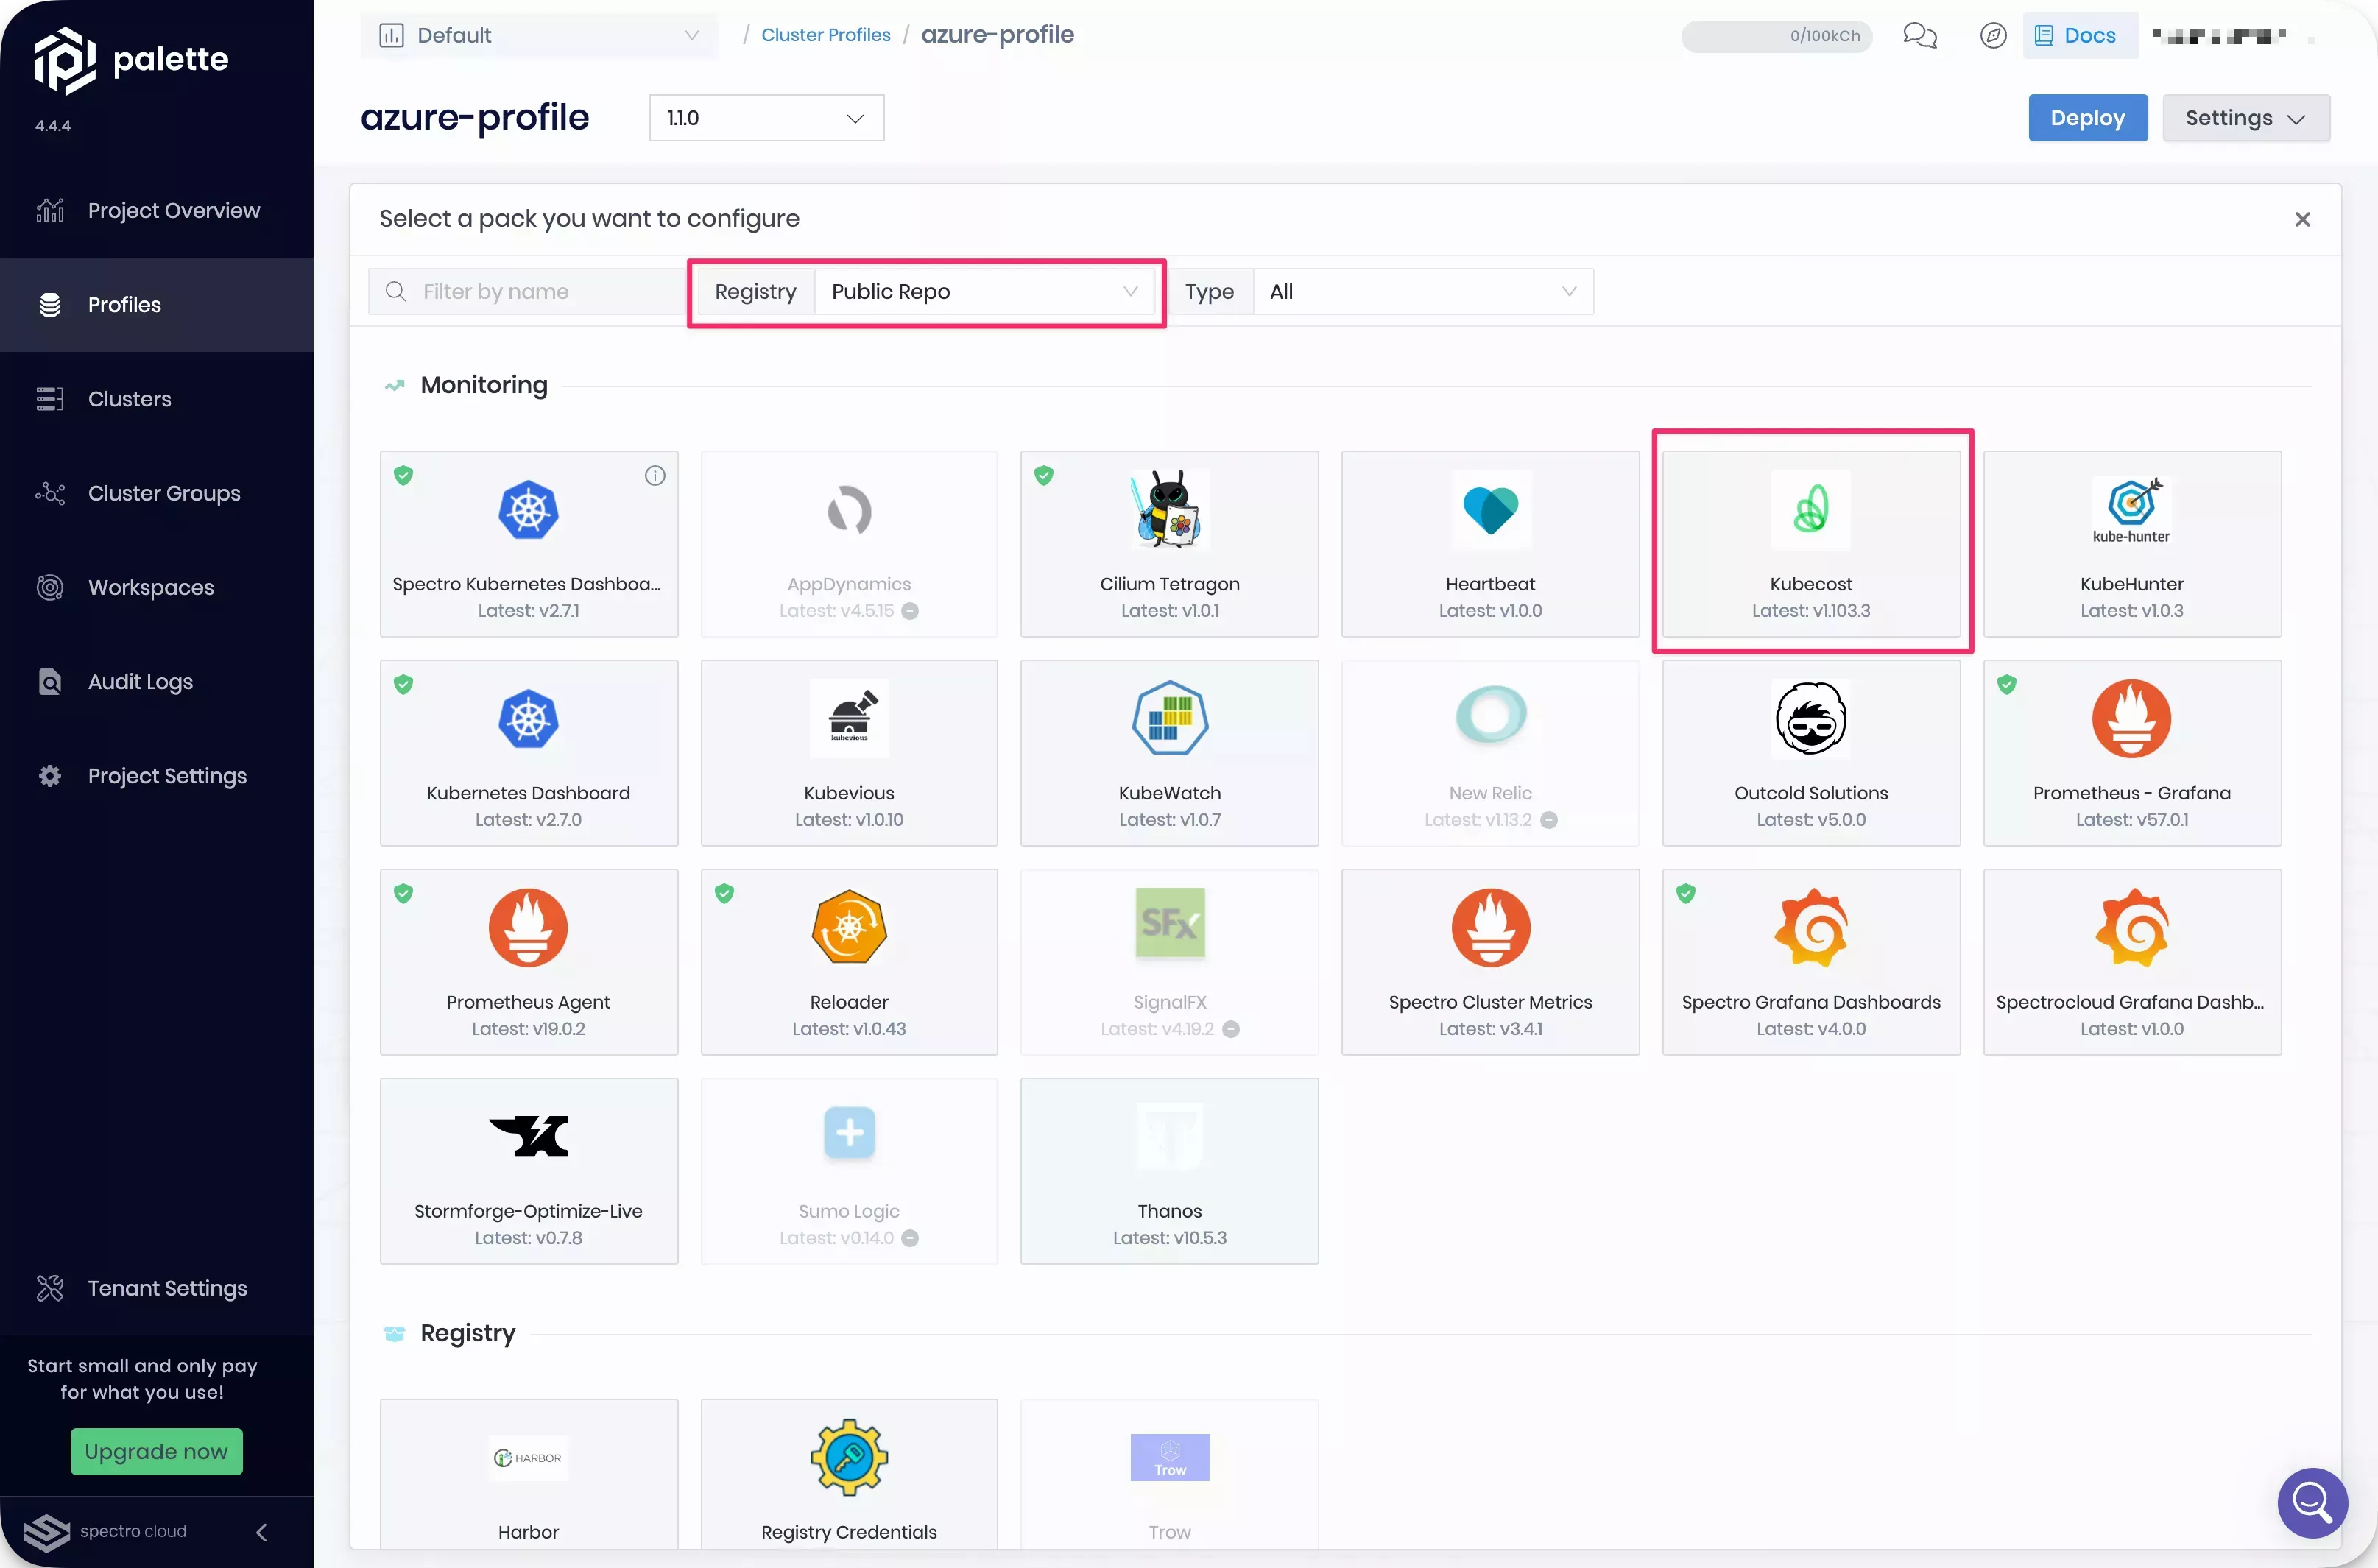2378x1568 pixels.
Task: Open the Outcold Solutions pack
Action: [1811, 752]
